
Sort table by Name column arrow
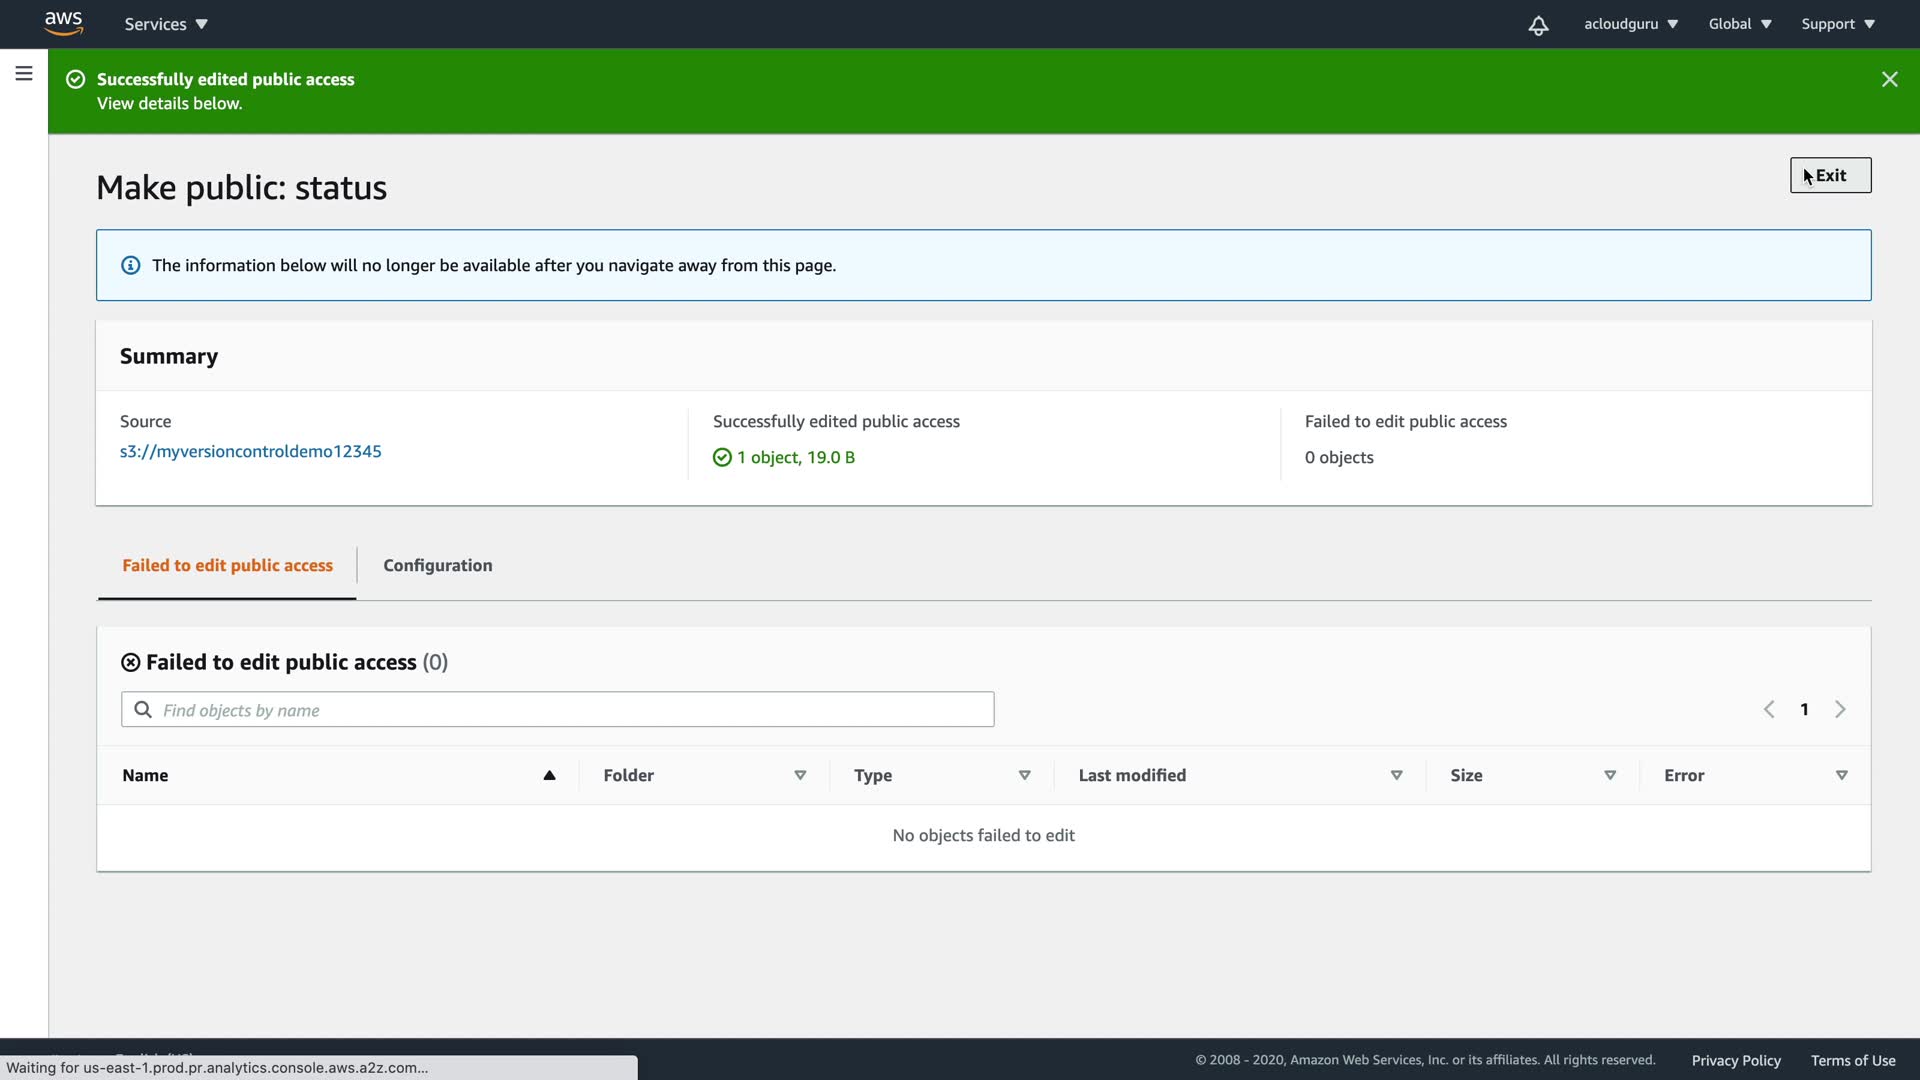(x=549, y=775)
